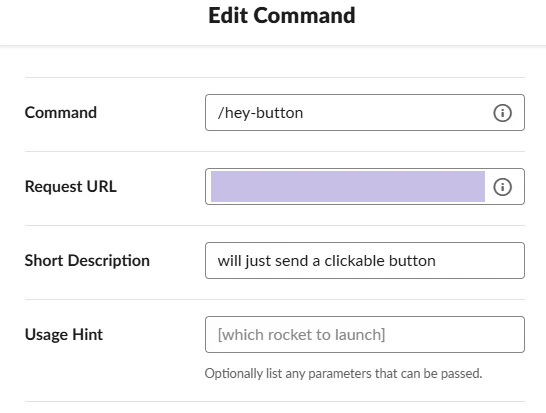This screenshot has height=413, width=546.
Task: Click the 'Optionally list any parameters' helper text
Action: 343,373
